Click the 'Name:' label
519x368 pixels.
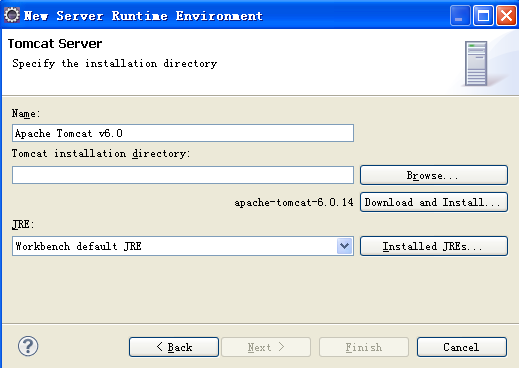(26, 113)
